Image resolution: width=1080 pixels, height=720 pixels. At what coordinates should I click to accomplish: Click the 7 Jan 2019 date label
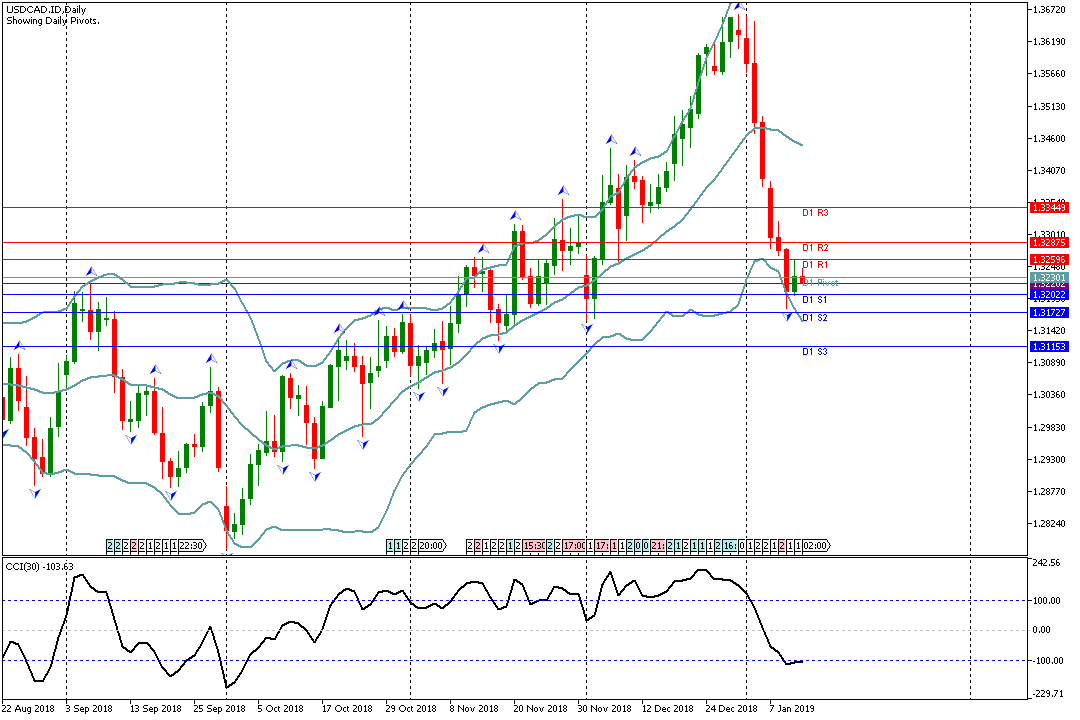click(792, 709)
